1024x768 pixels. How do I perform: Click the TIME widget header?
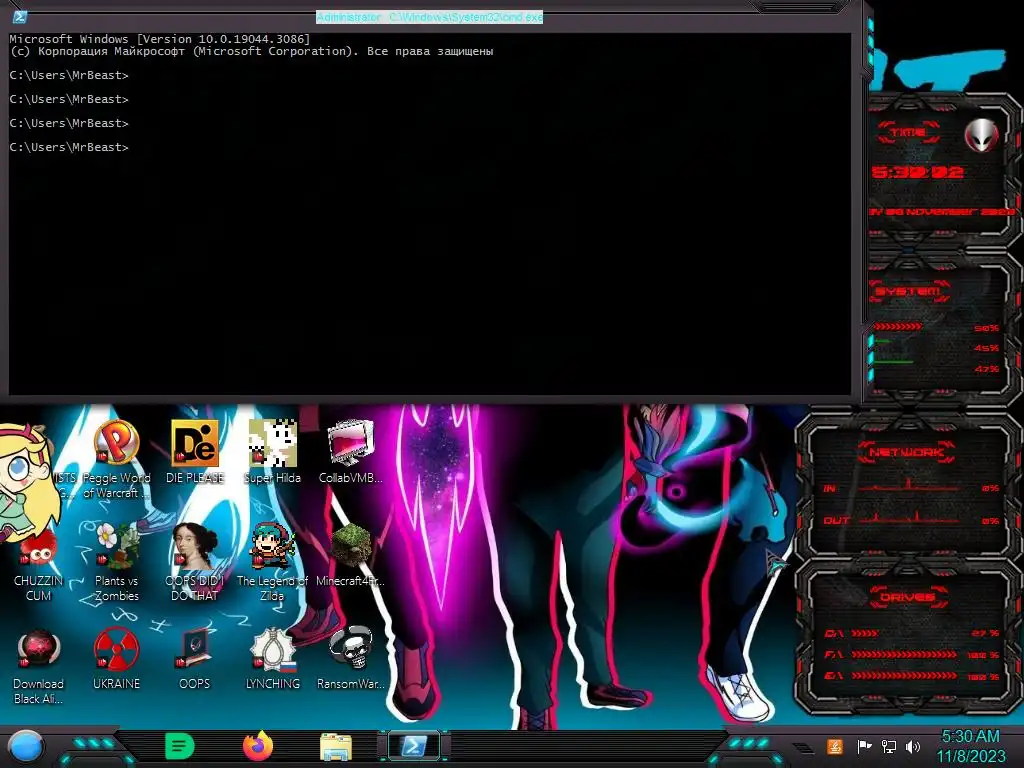[x=908, y=133]
